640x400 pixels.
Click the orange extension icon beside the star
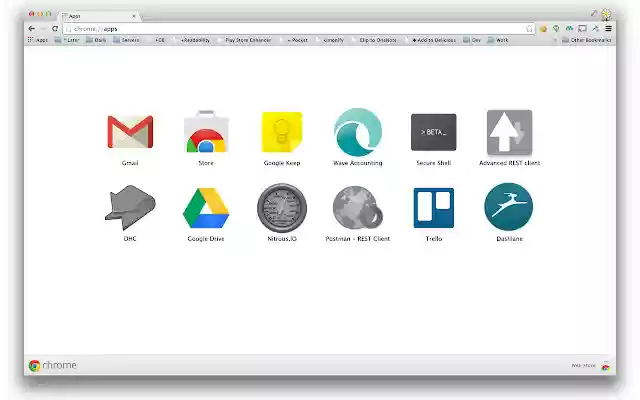tap(543, 29)
